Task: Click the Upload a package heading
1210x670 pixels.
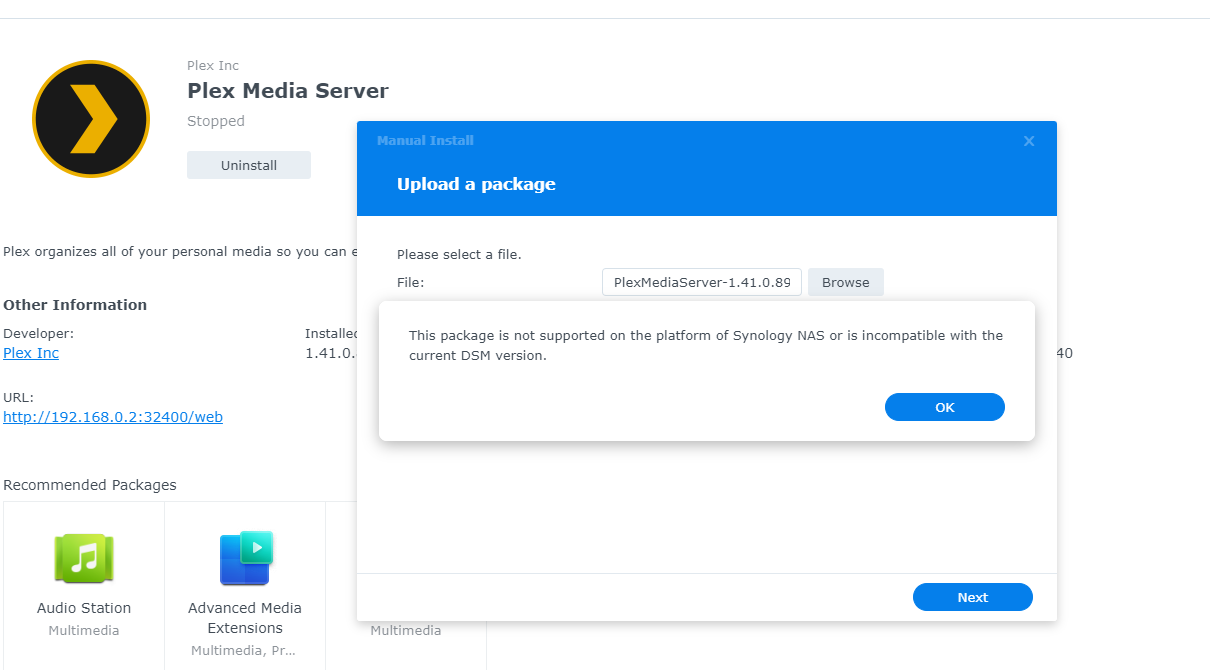Action: click(476, 184)
